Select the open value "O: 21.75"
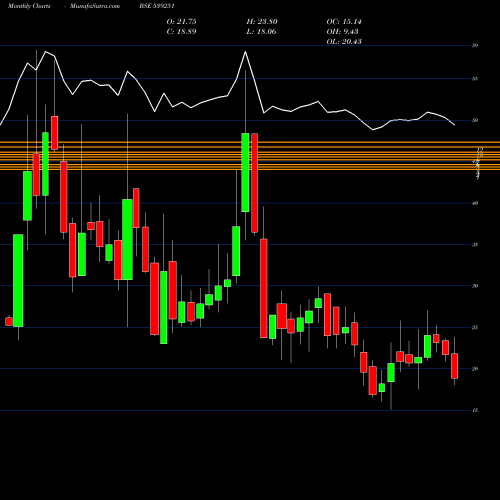500x500 pixels. [x=181, y=22]
